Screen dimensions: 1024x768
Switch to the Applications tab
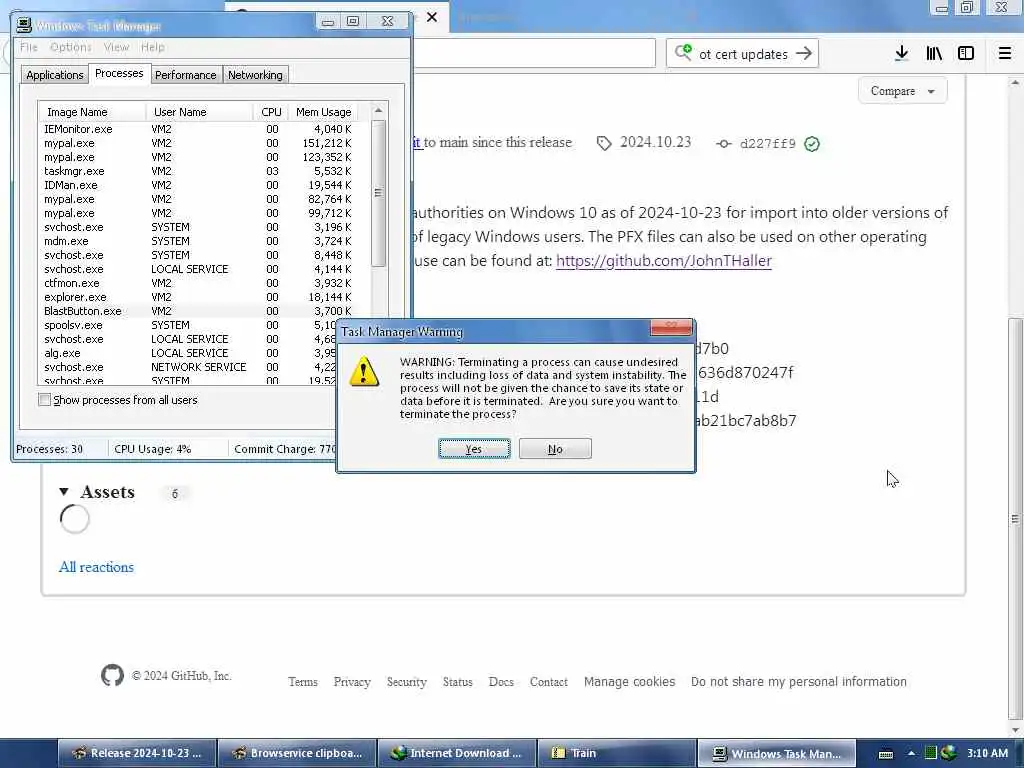click(55, 75)
